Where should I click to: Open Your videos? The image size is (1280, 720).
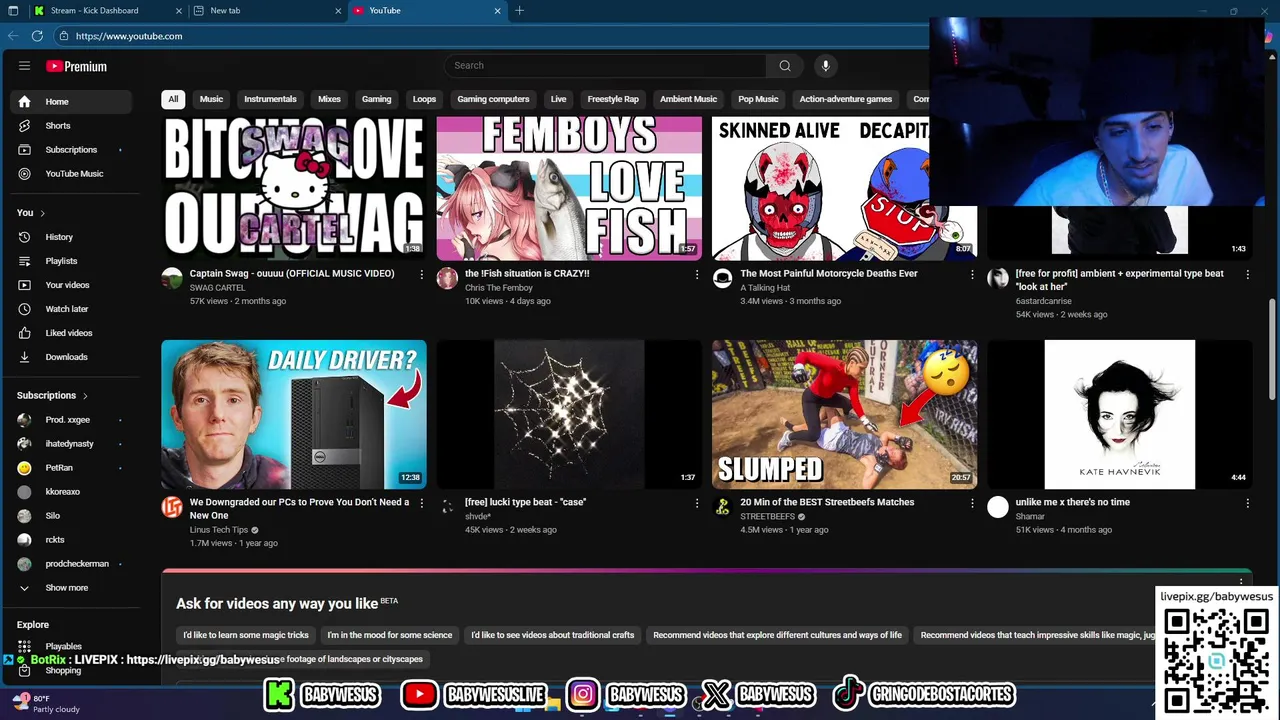click(x=71, y=285)
